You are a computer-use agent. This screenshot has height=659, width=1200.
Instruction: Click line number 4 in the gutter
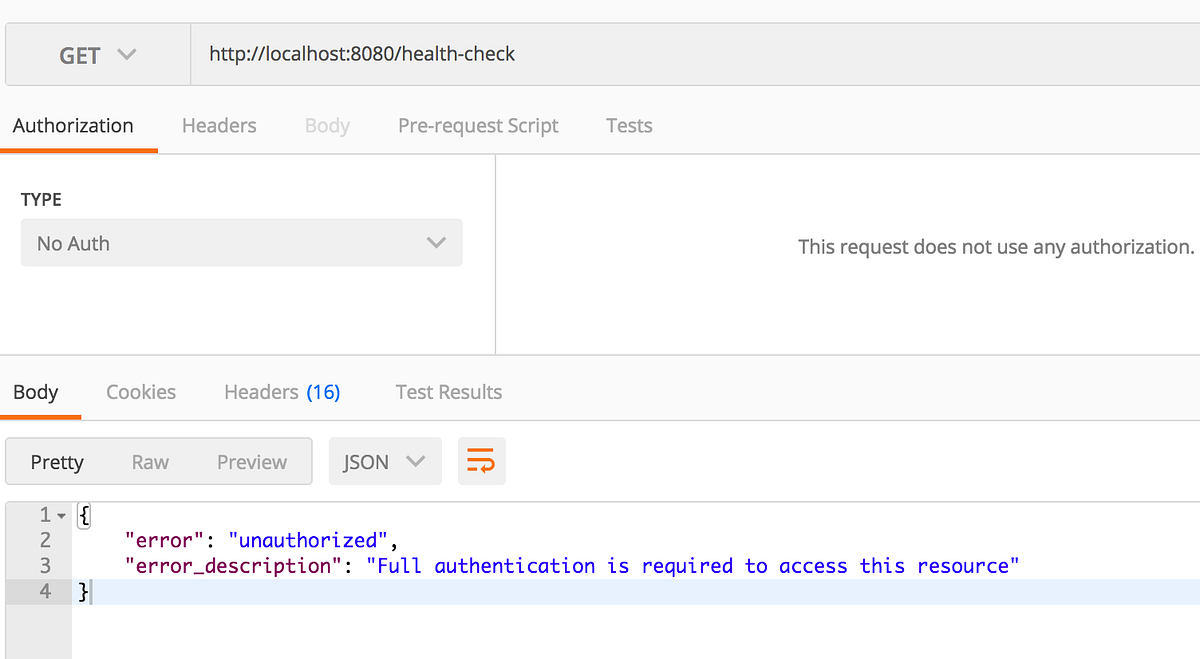pyautogui.click(x=45, y=591)
